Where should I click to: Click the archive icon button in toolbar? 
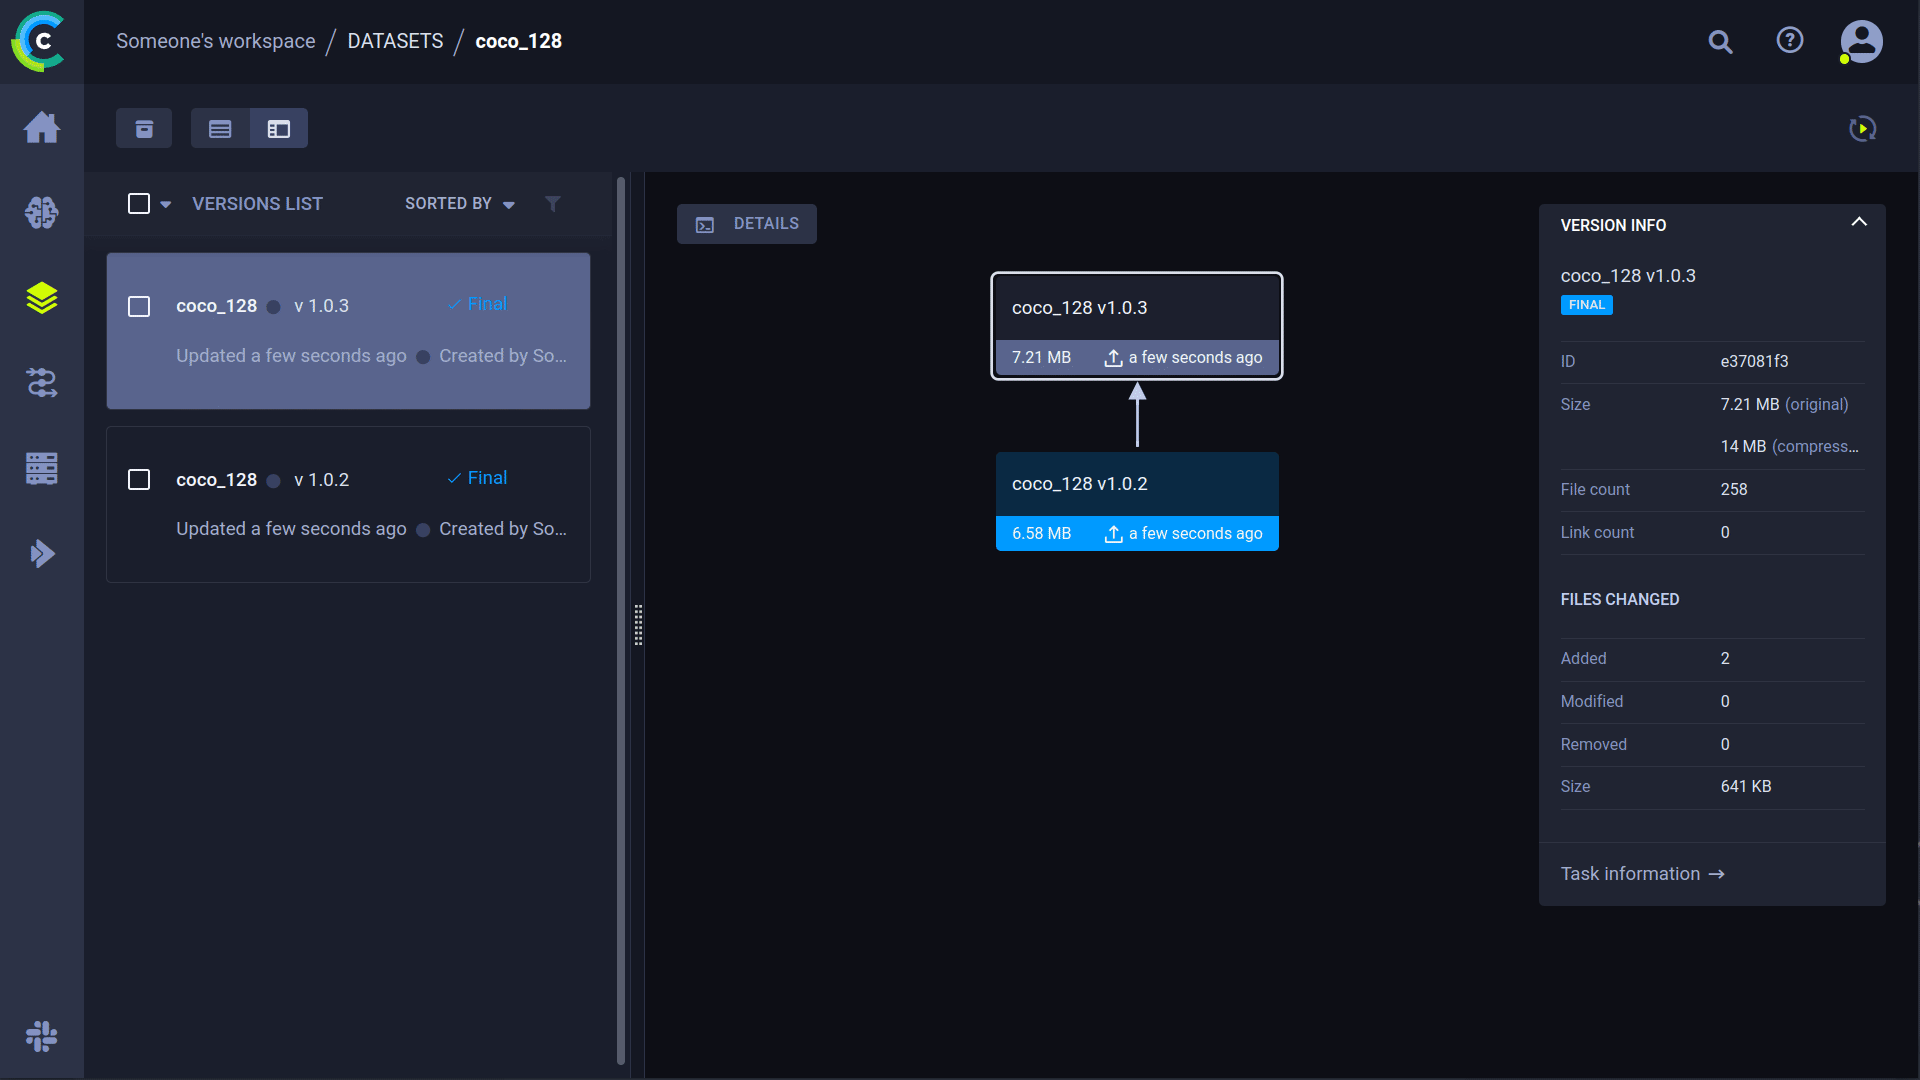point(144,129)
